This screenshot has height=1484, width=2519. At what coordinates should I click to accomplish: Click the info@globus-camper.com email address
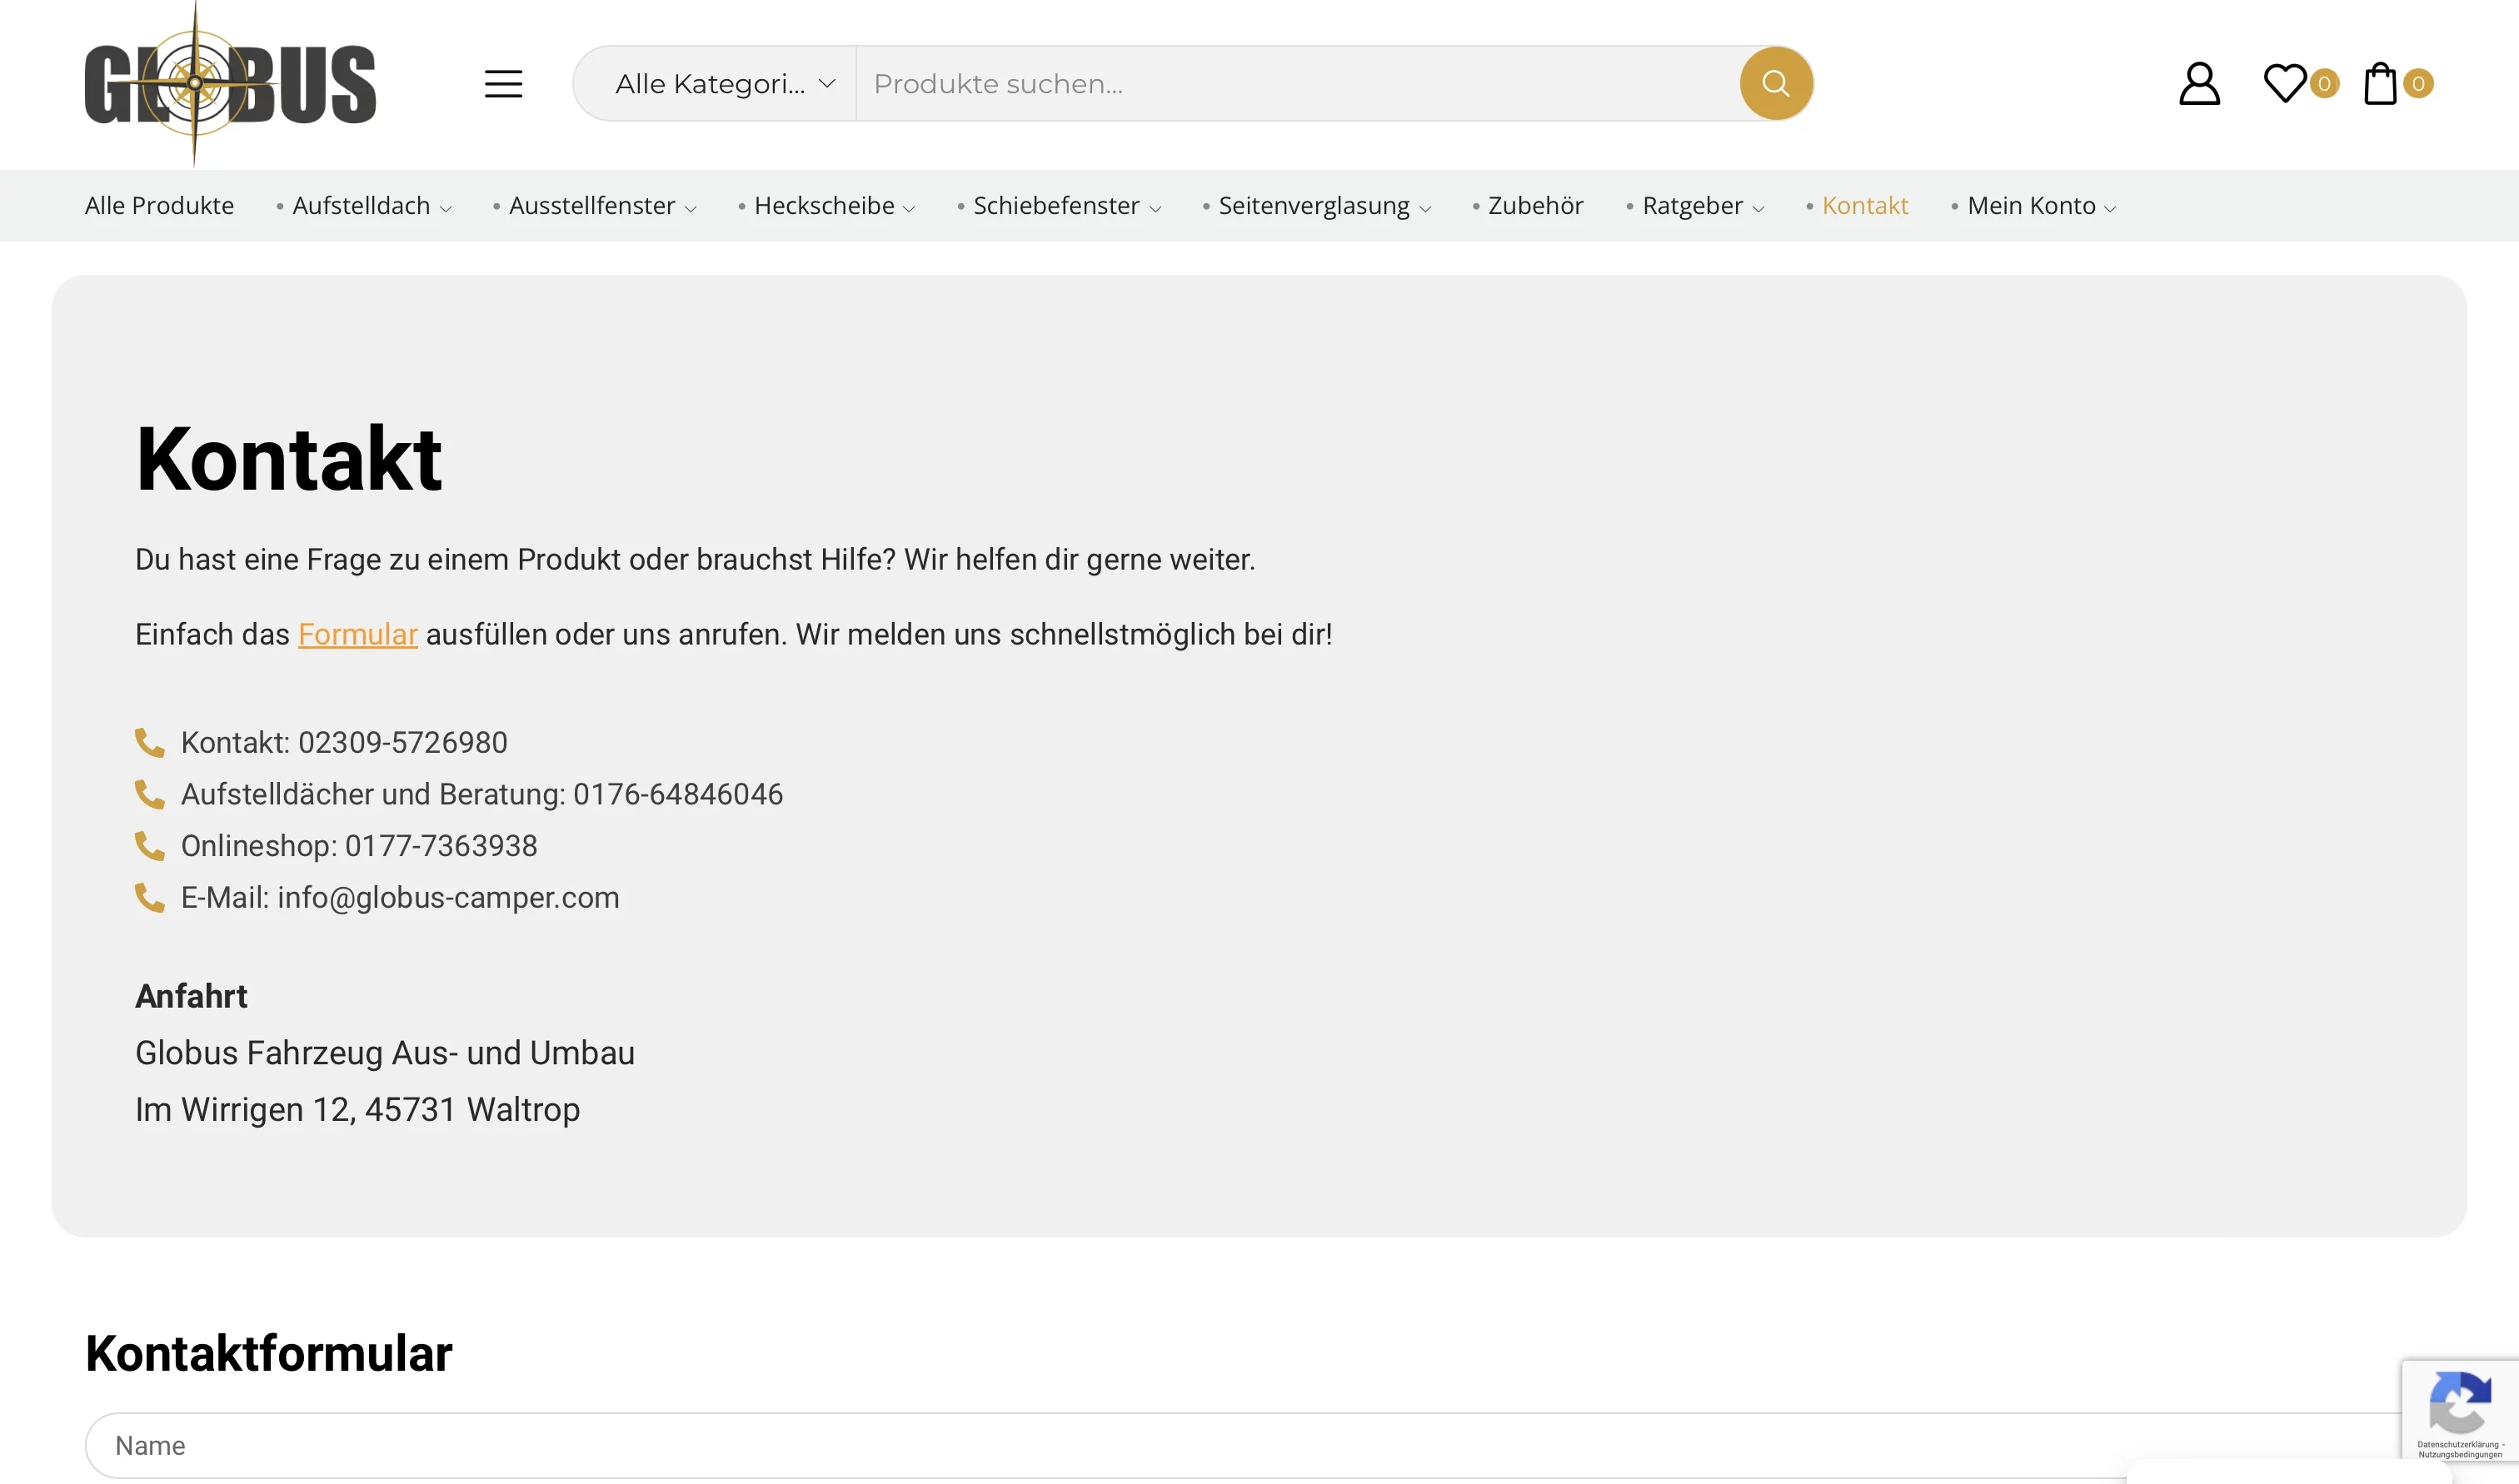448,898
